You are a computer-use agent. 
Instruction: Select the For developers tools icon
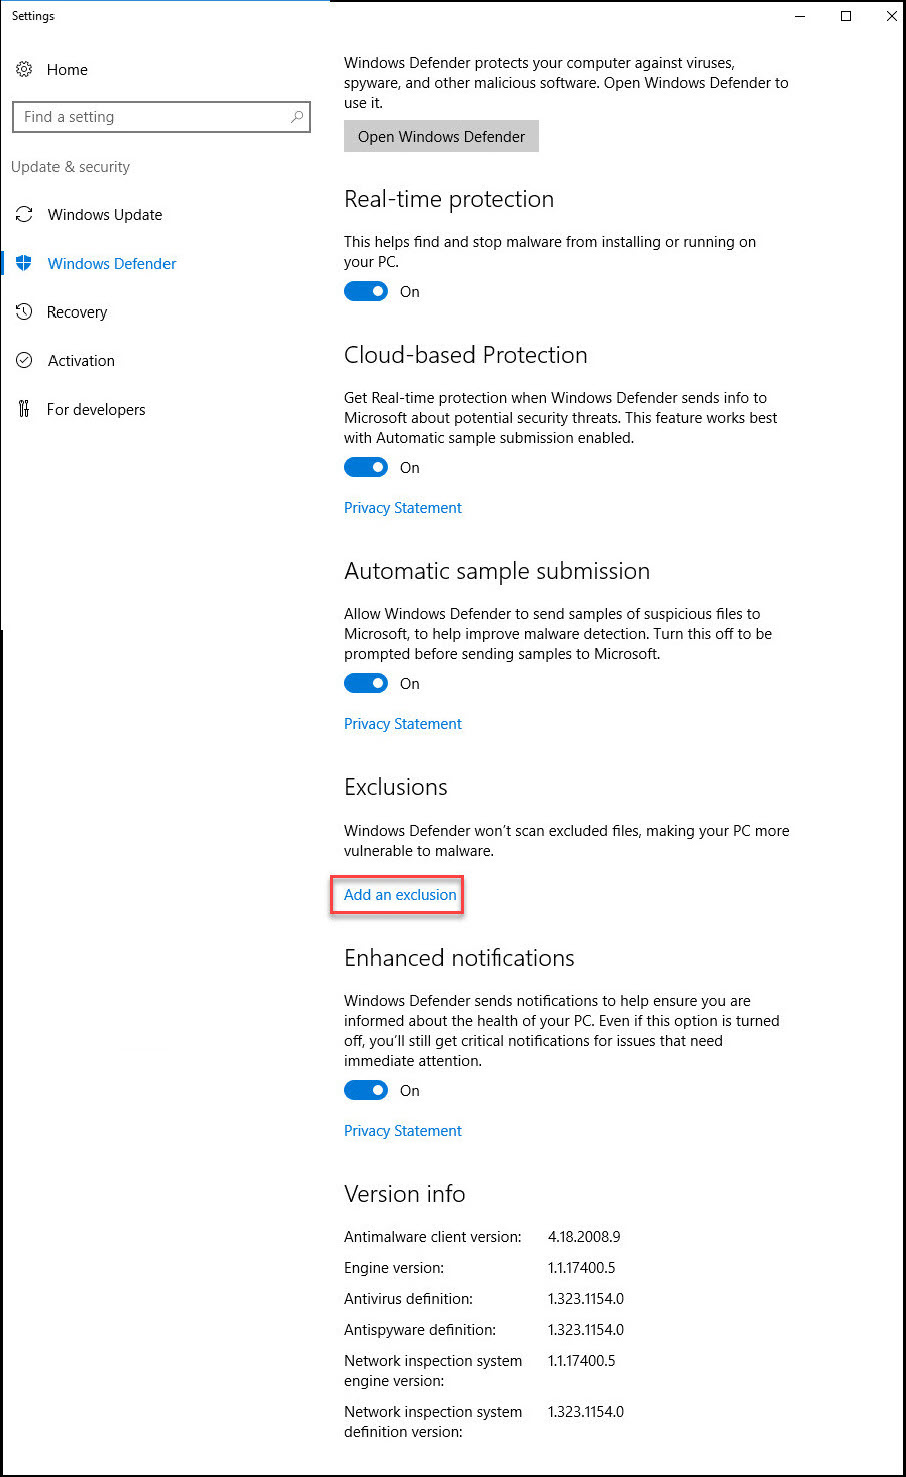24,409
